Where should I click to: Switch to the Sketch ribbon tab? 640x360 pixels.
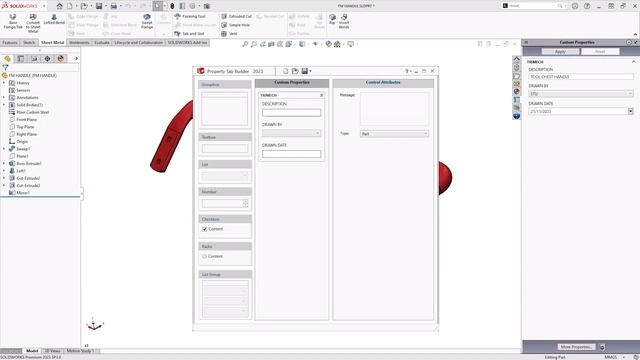tap(29, 42)
